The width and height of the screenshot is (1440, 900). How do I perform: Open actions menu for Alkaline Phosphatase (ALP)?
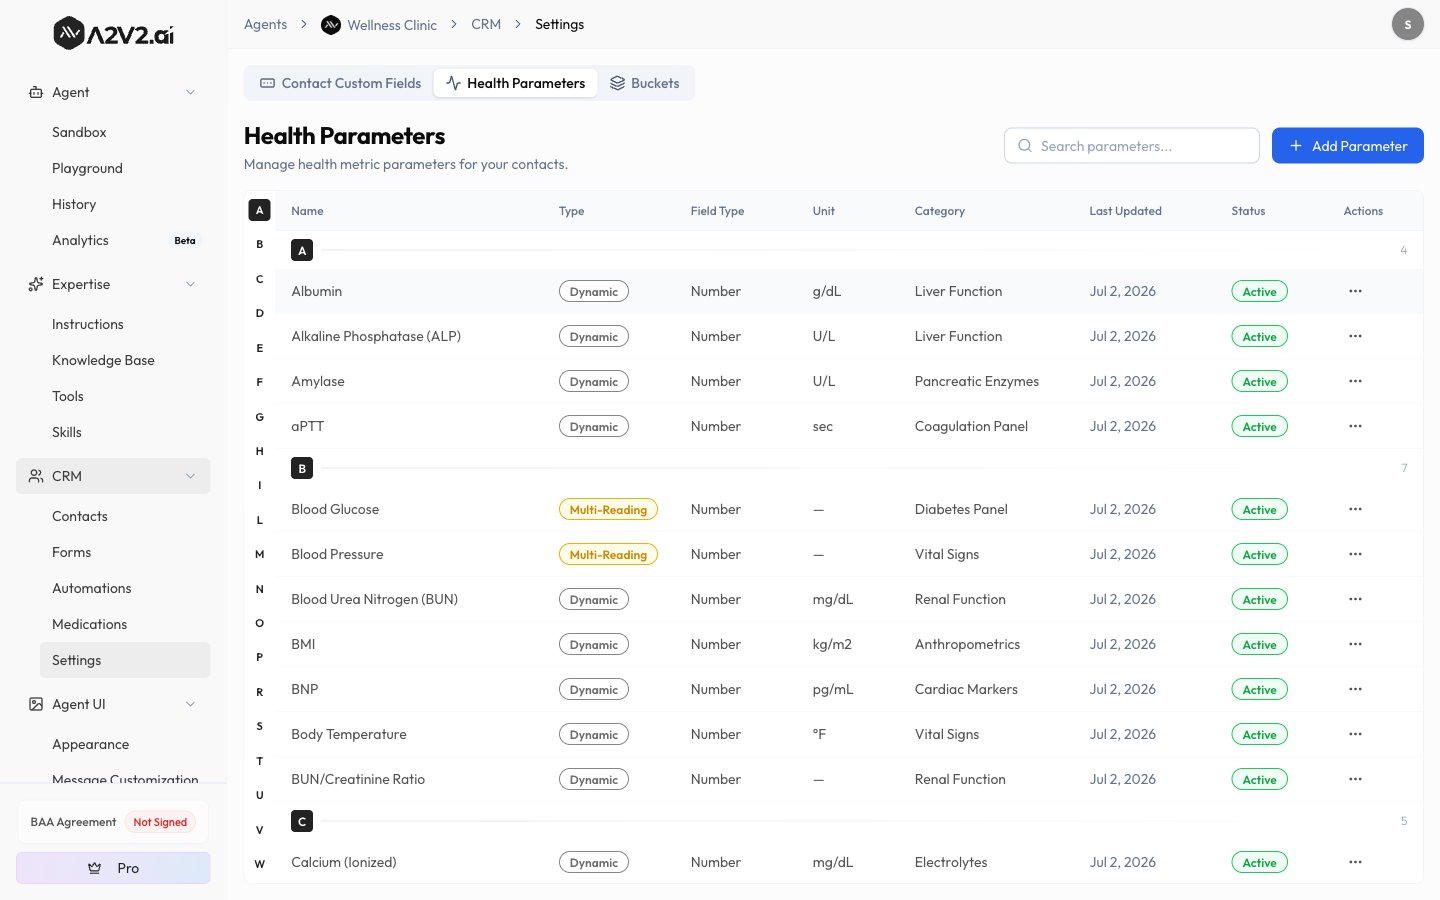click(1355, 336)
